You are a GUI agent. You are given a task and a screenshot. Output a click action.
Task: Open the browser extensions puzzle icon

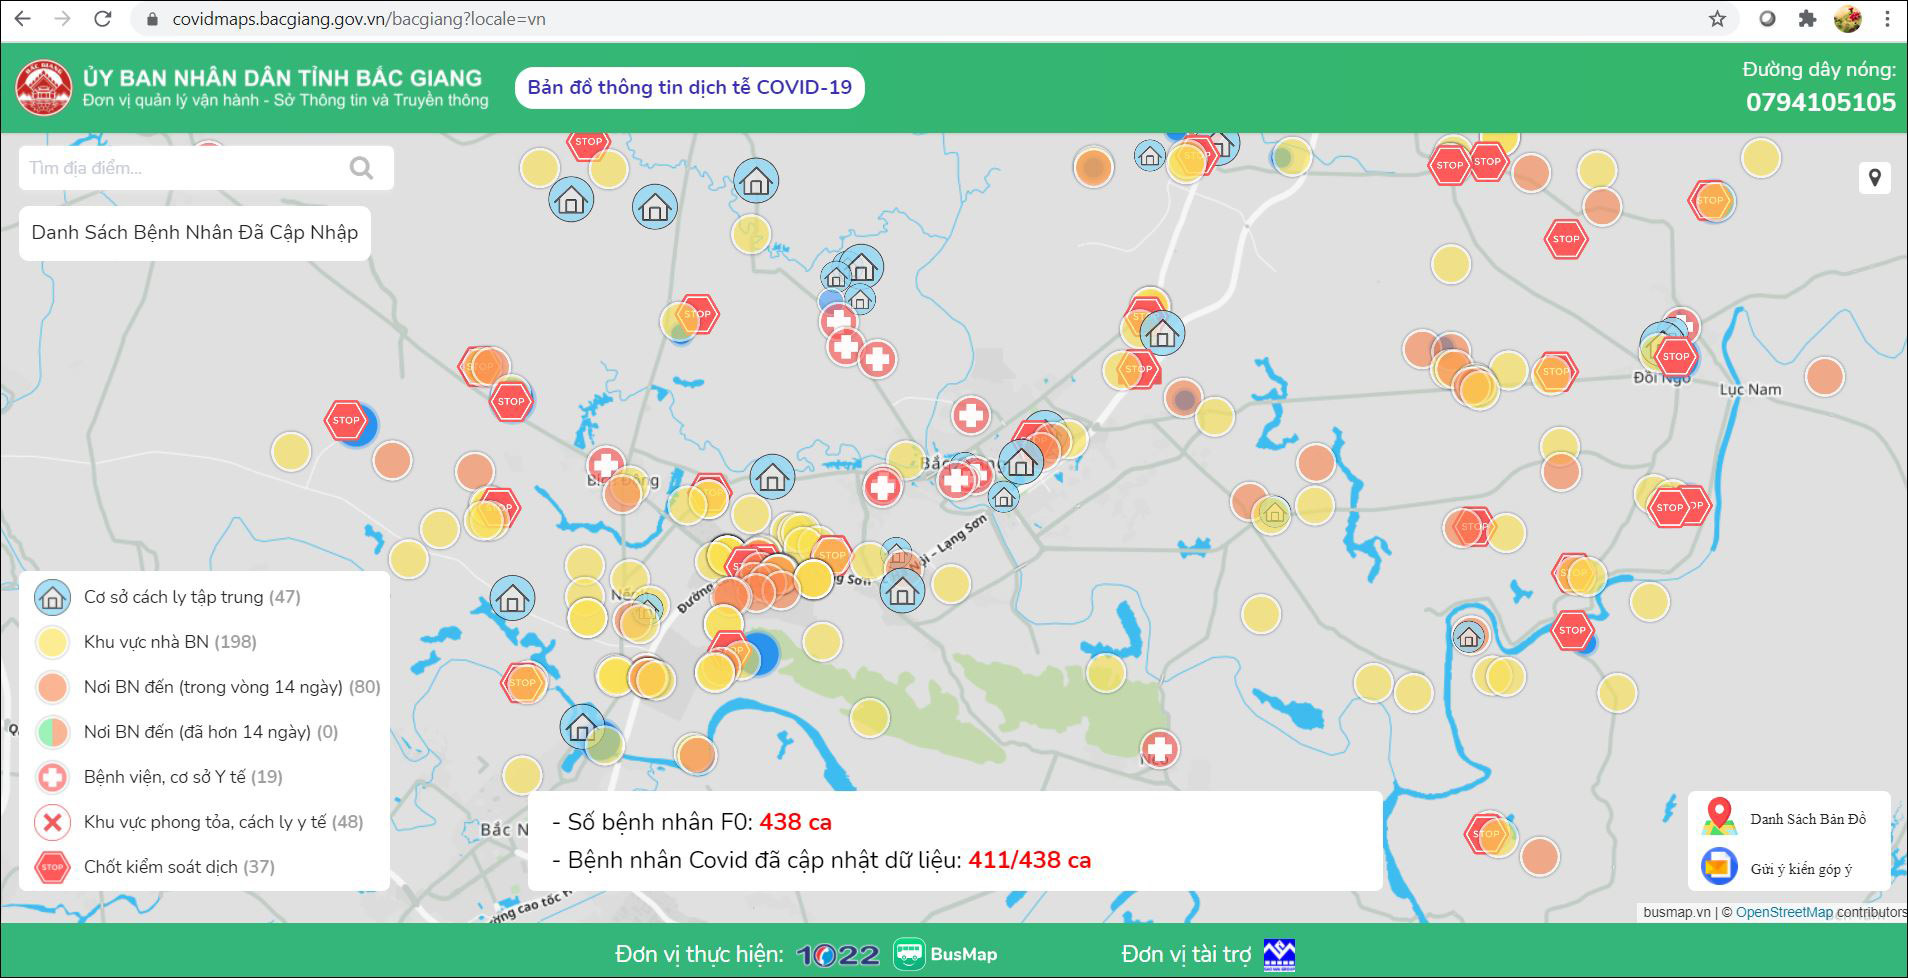[x=1807, y=19]
